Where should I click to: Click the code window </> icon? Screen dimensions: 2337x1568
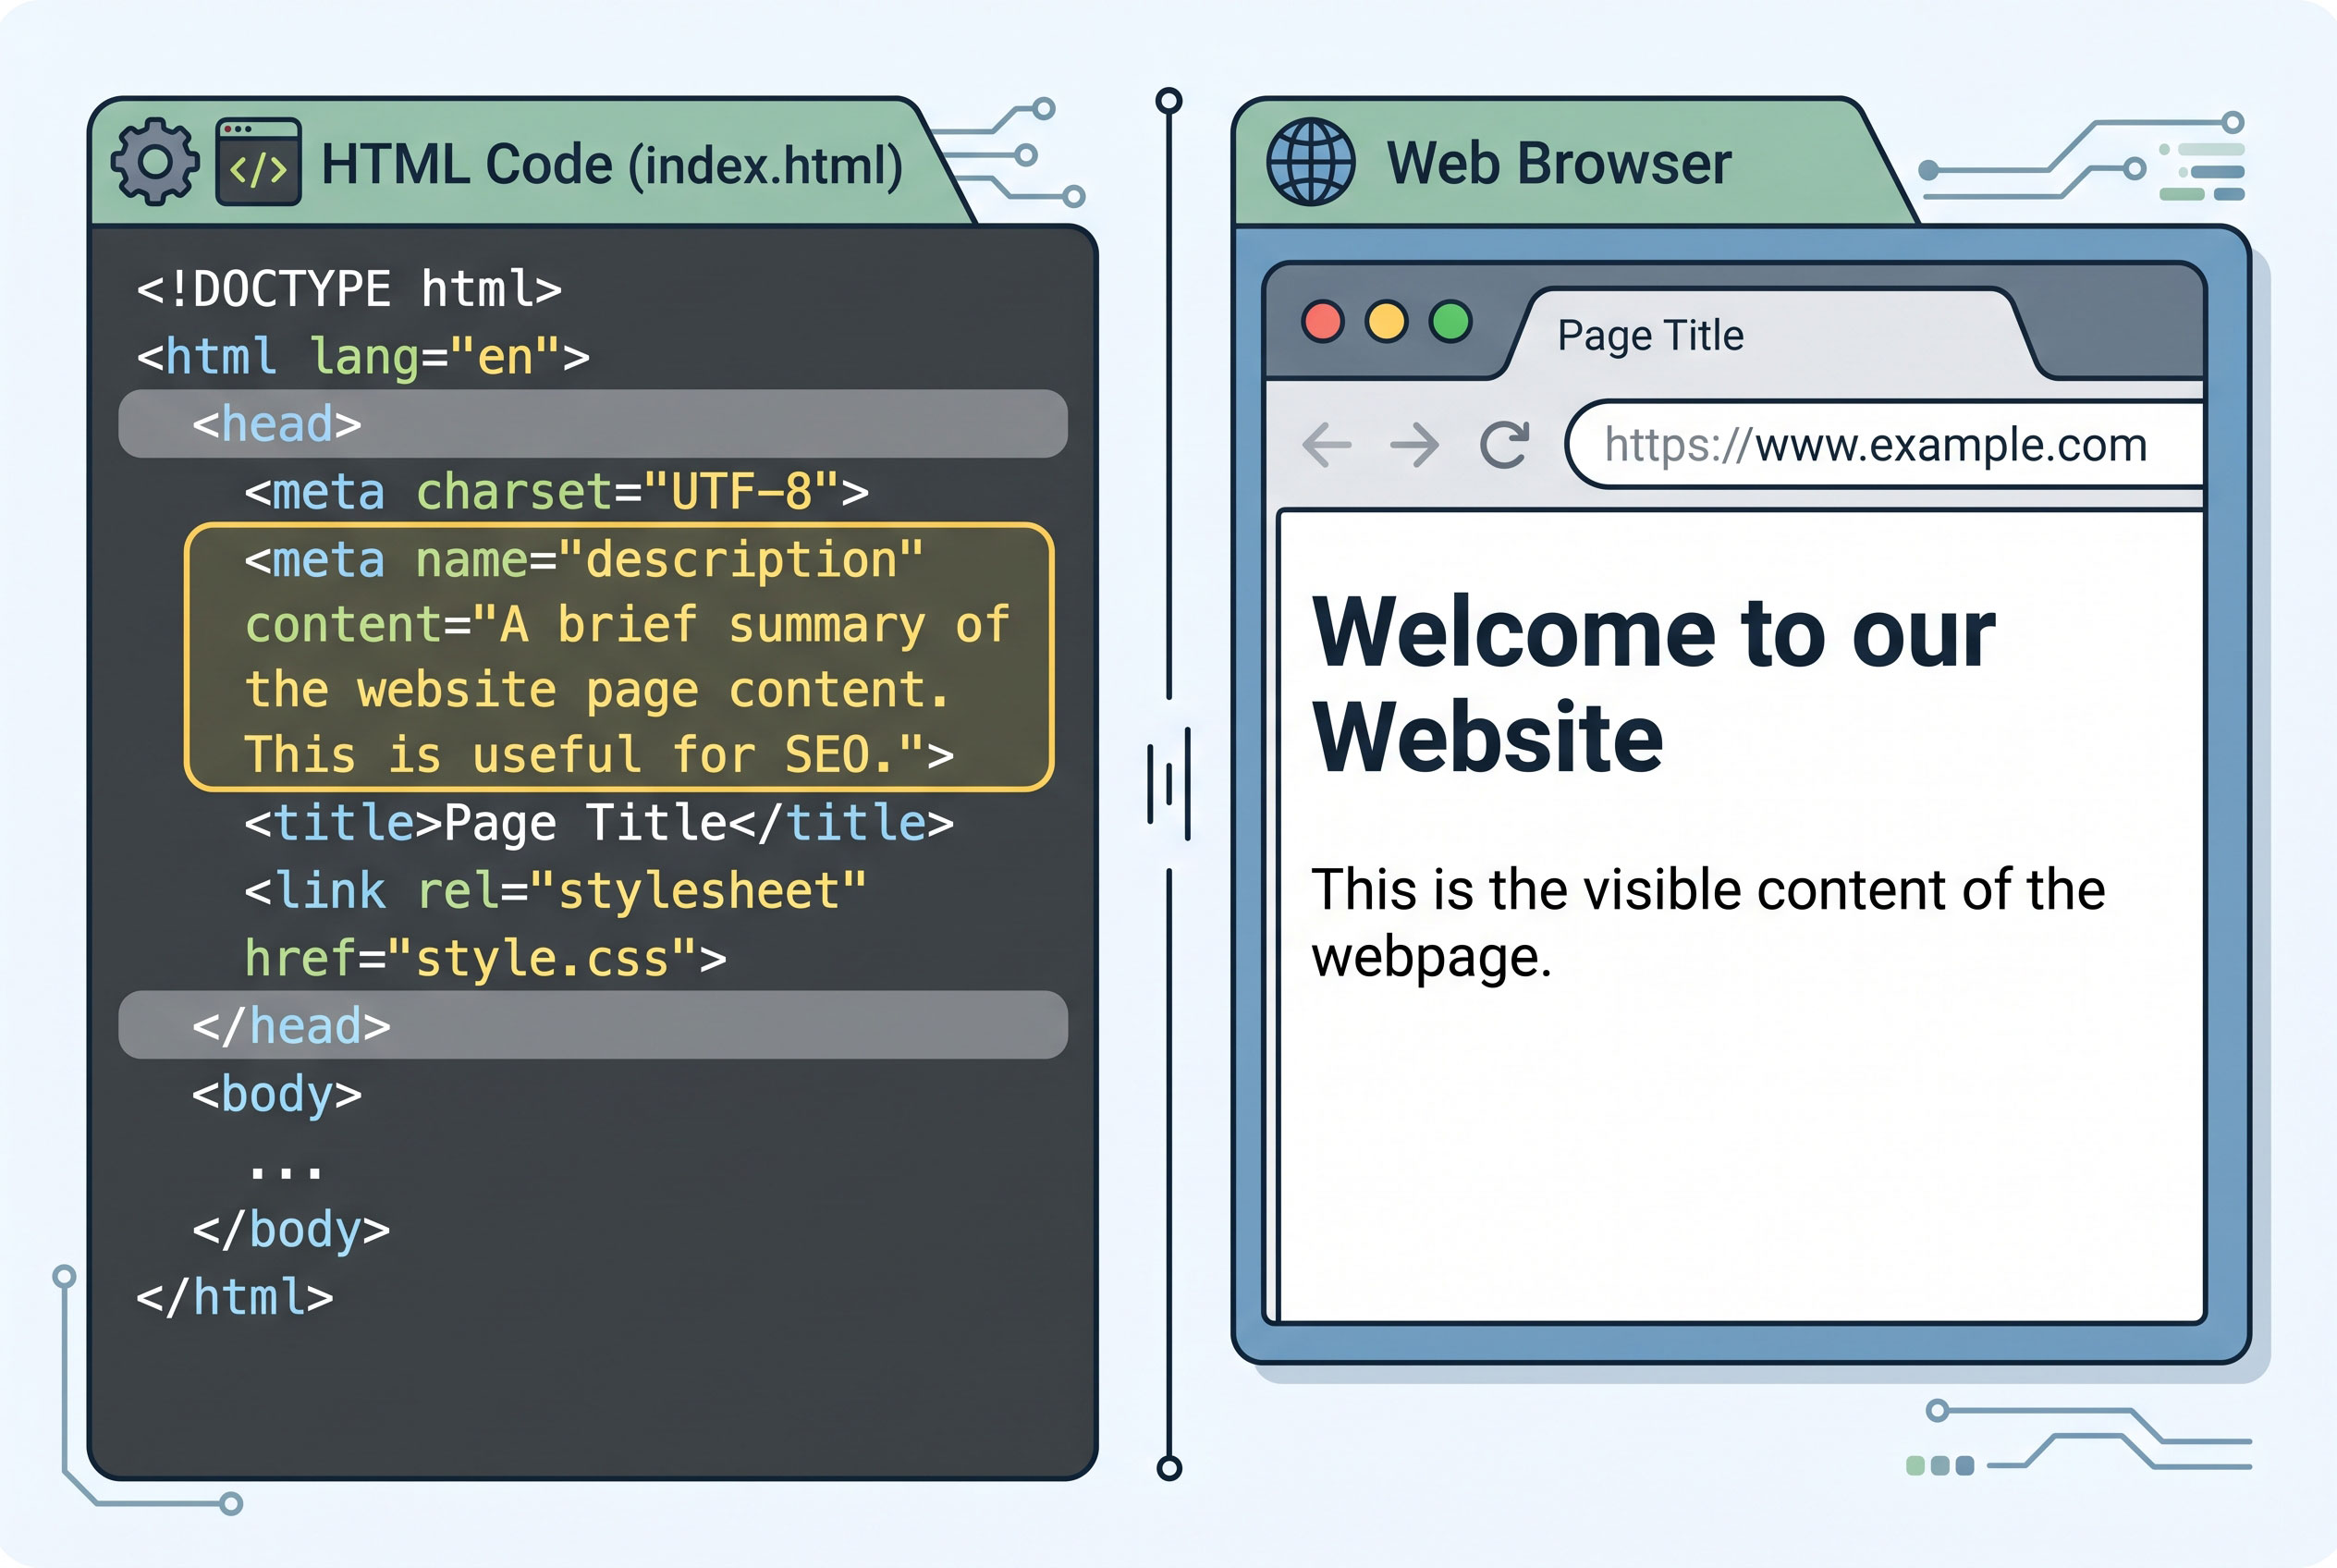pyautogui.click(x=259, y=162)
